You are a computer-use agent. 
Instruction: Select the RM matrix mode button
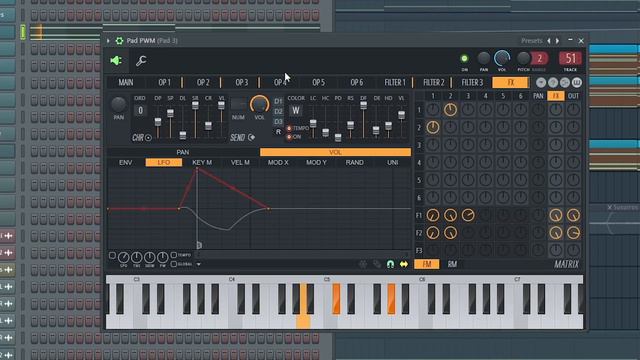point(452,264)
